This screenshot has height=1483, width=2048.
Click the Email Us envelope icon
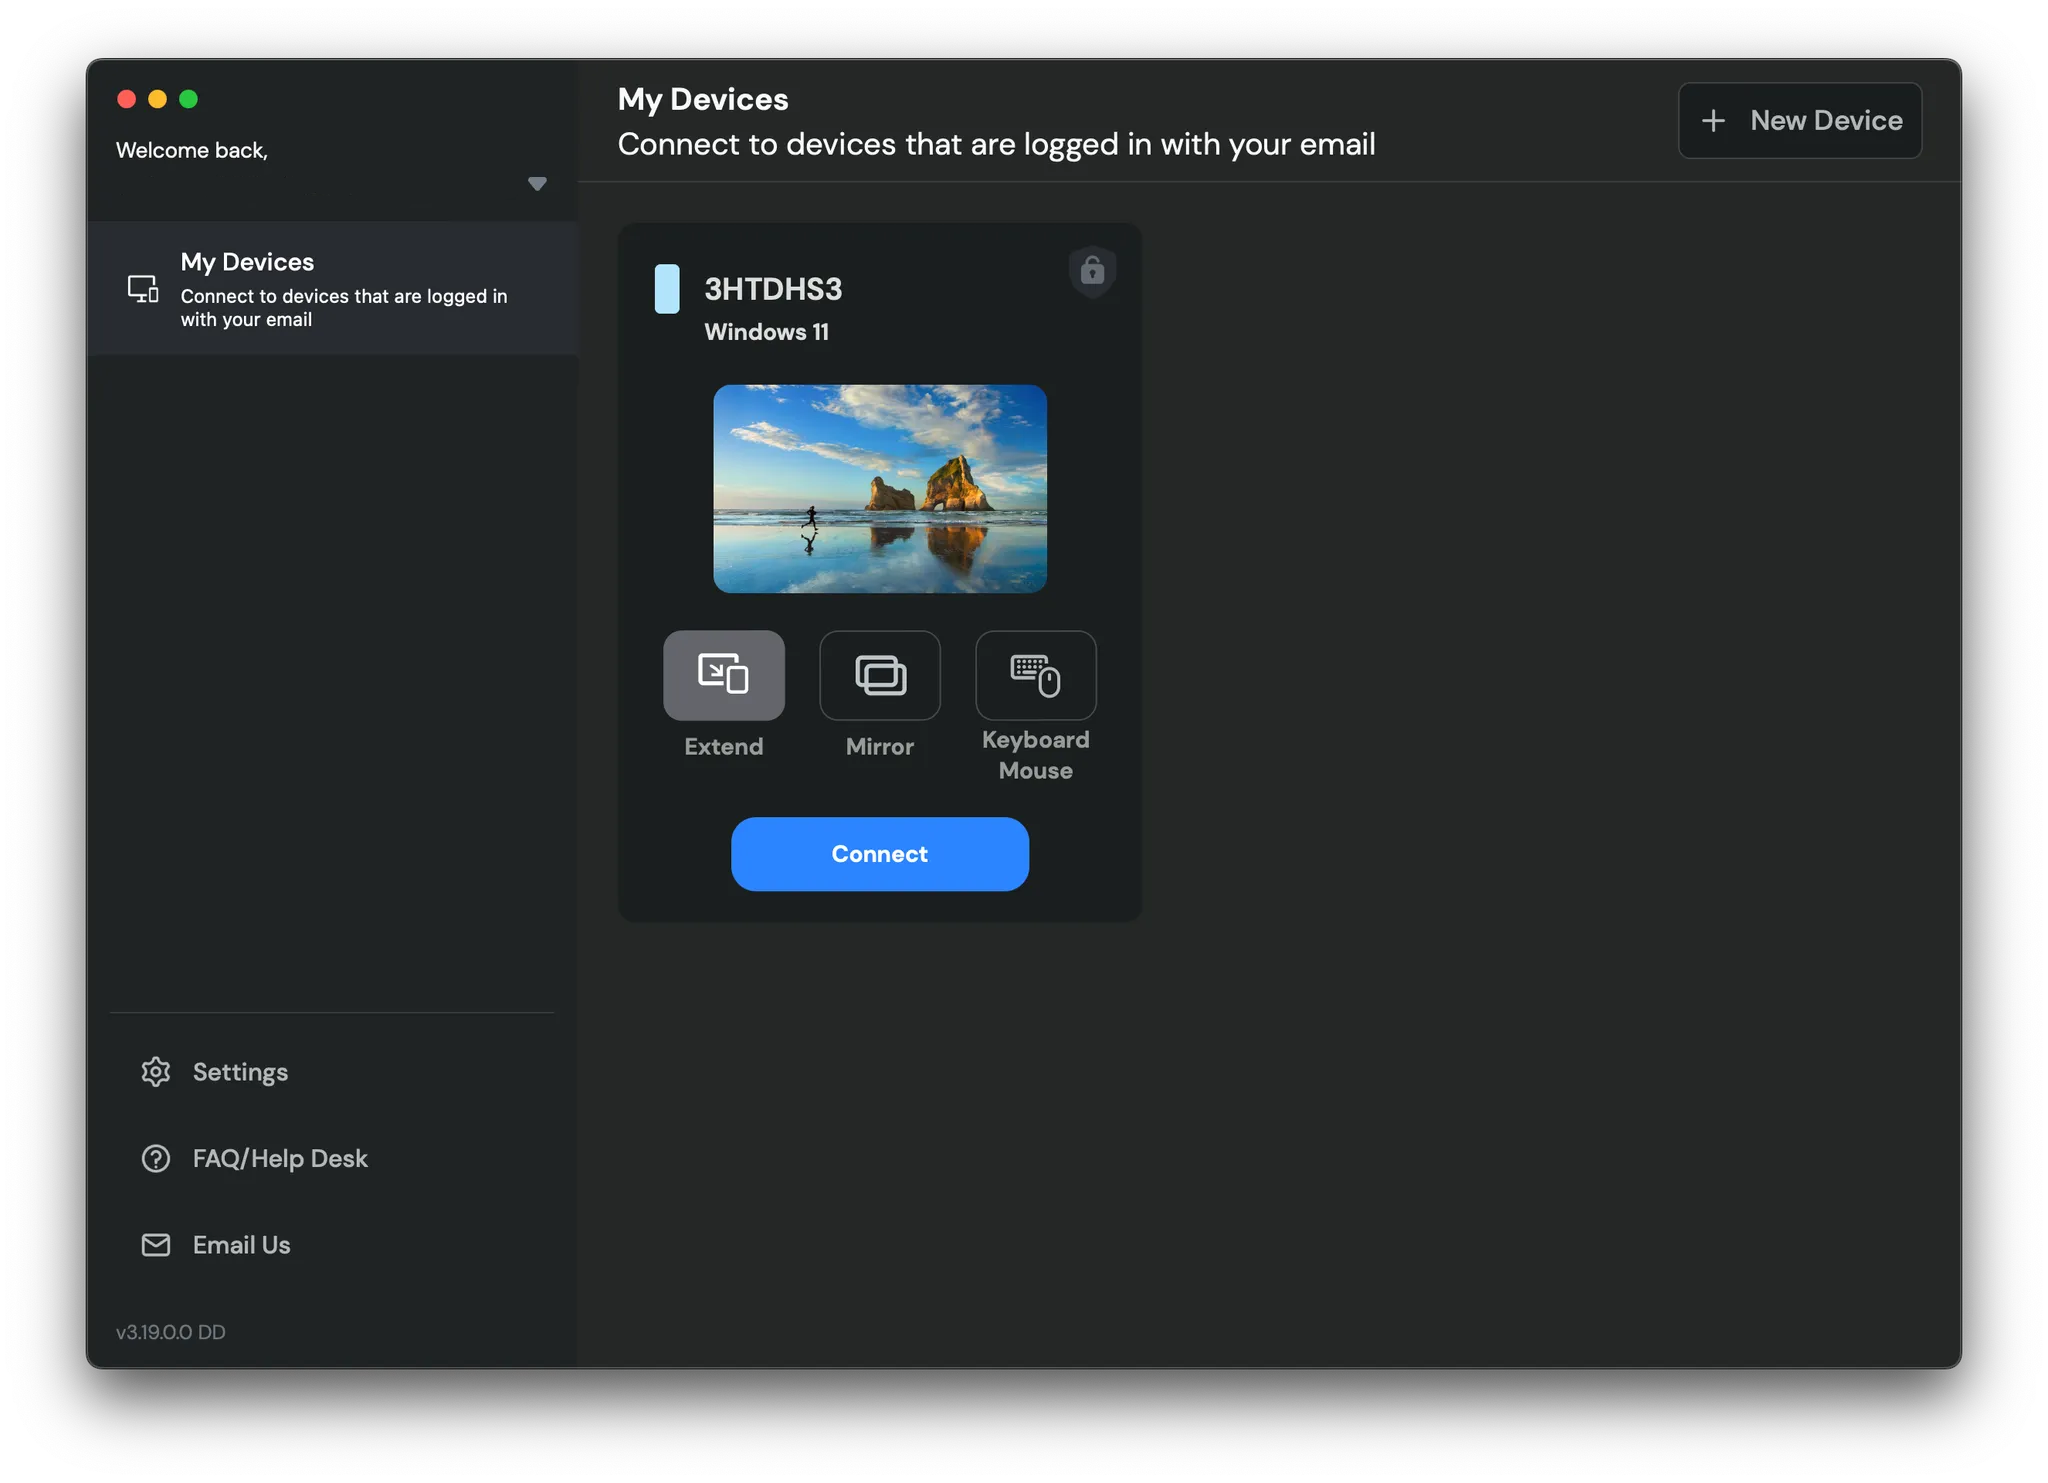156,1245
